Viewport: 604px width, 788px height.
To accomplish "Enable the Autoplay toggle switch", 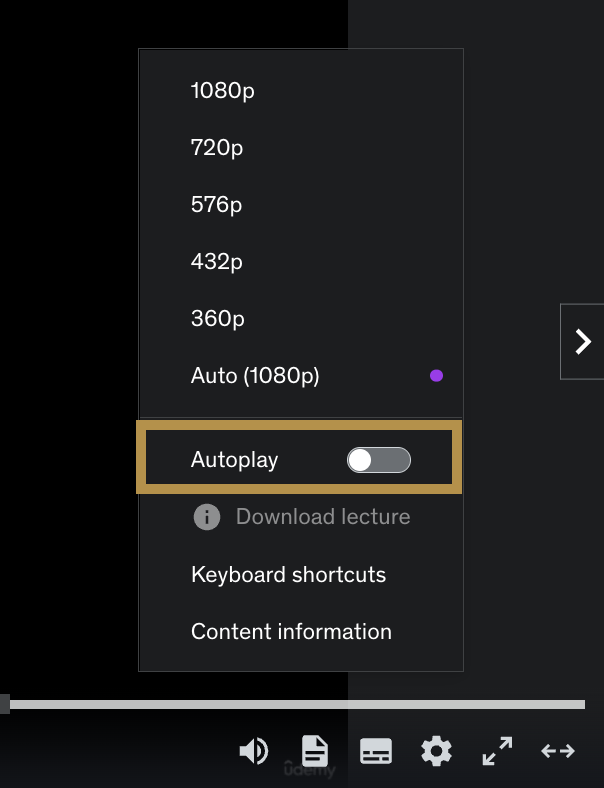I will coord(378,460).
